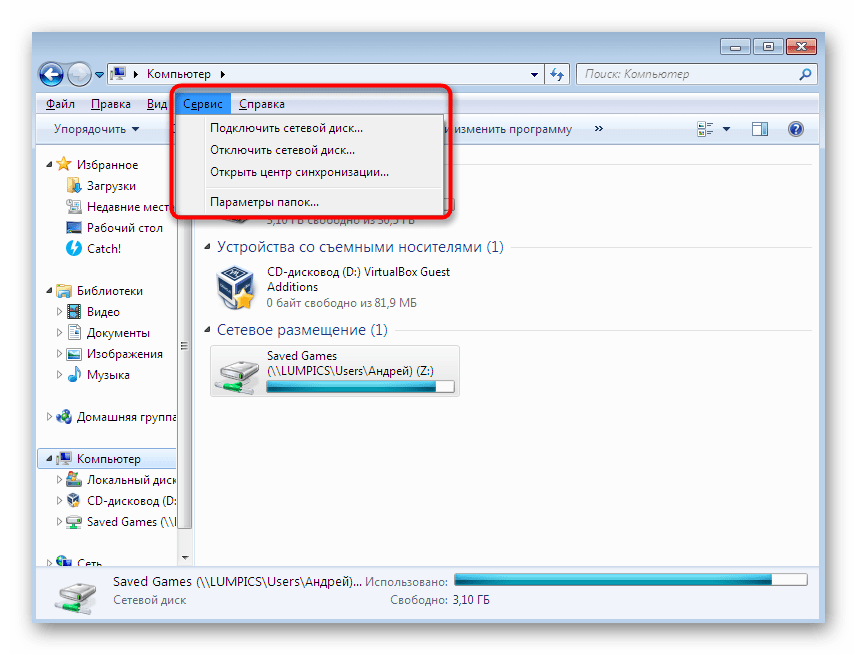857x655 pixels.
Task: Open the Правка menu
Action: coord(110,104)
